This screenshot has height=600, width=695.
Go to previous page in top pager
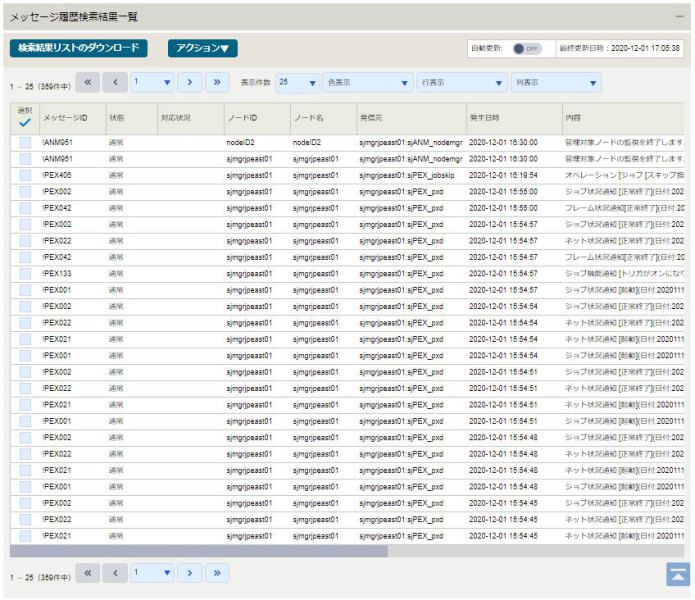point(115,82)
